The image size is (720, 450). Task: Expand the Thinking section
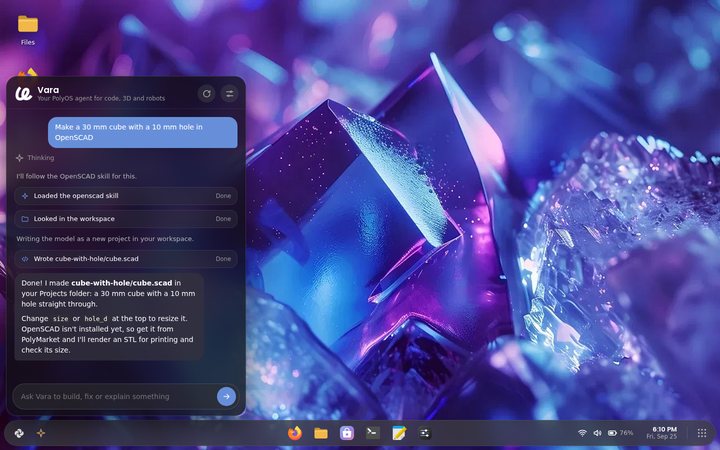pos(35,158)
